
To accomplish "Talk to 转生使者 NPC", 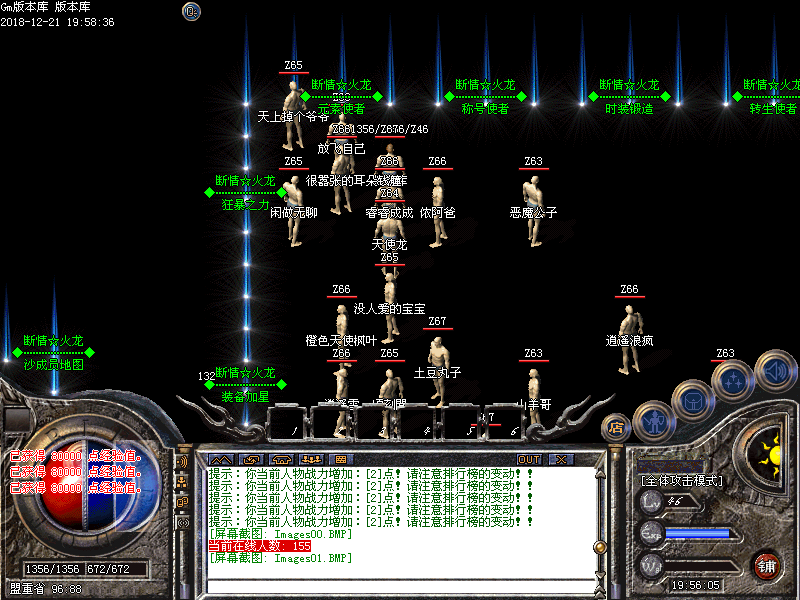I will pyautogui.click(x=773, y=108).
